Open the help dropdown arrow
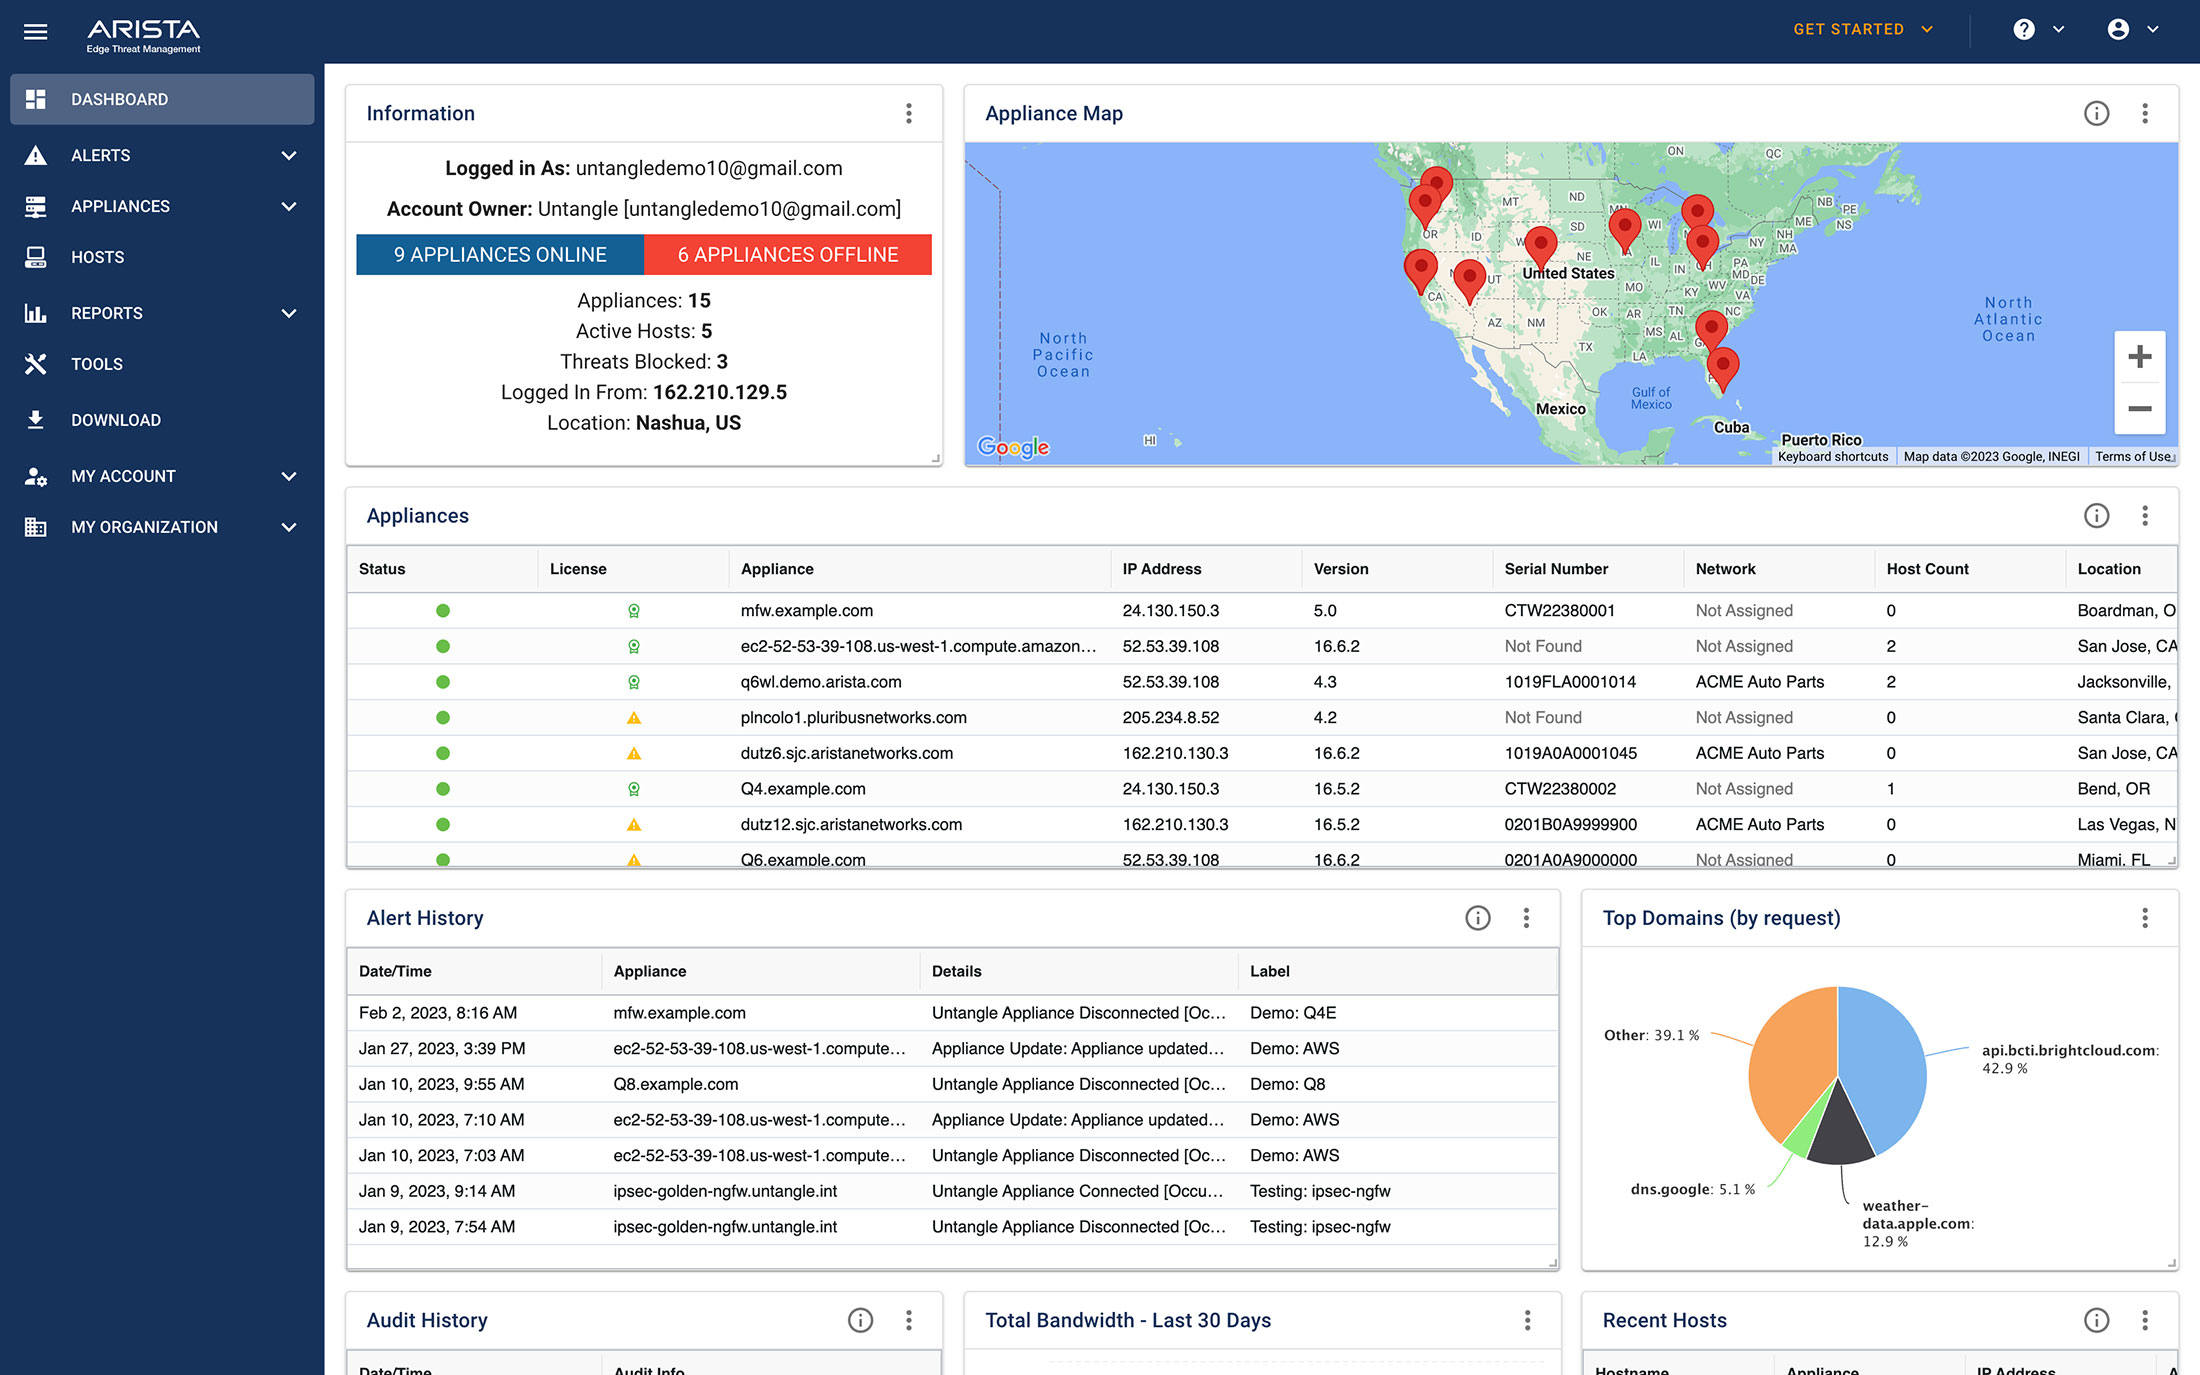 coord(2059,30)
